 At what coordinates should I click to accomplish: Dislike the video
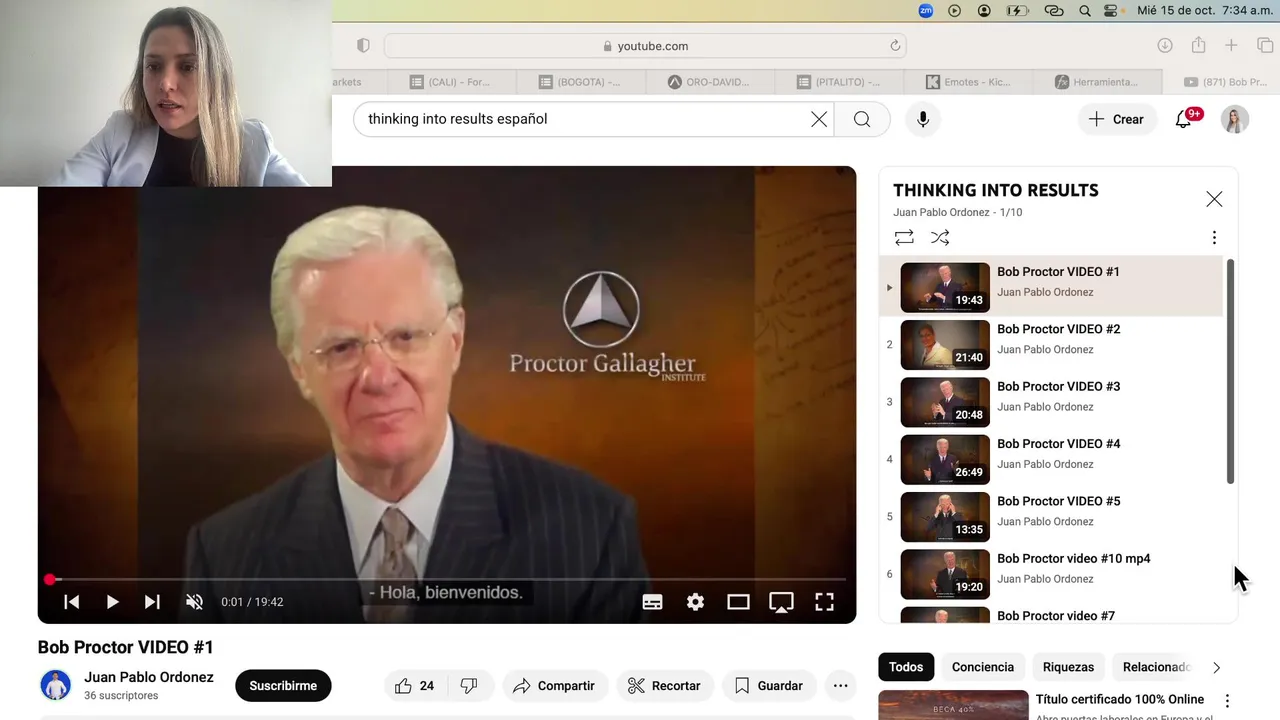point(469,686)
